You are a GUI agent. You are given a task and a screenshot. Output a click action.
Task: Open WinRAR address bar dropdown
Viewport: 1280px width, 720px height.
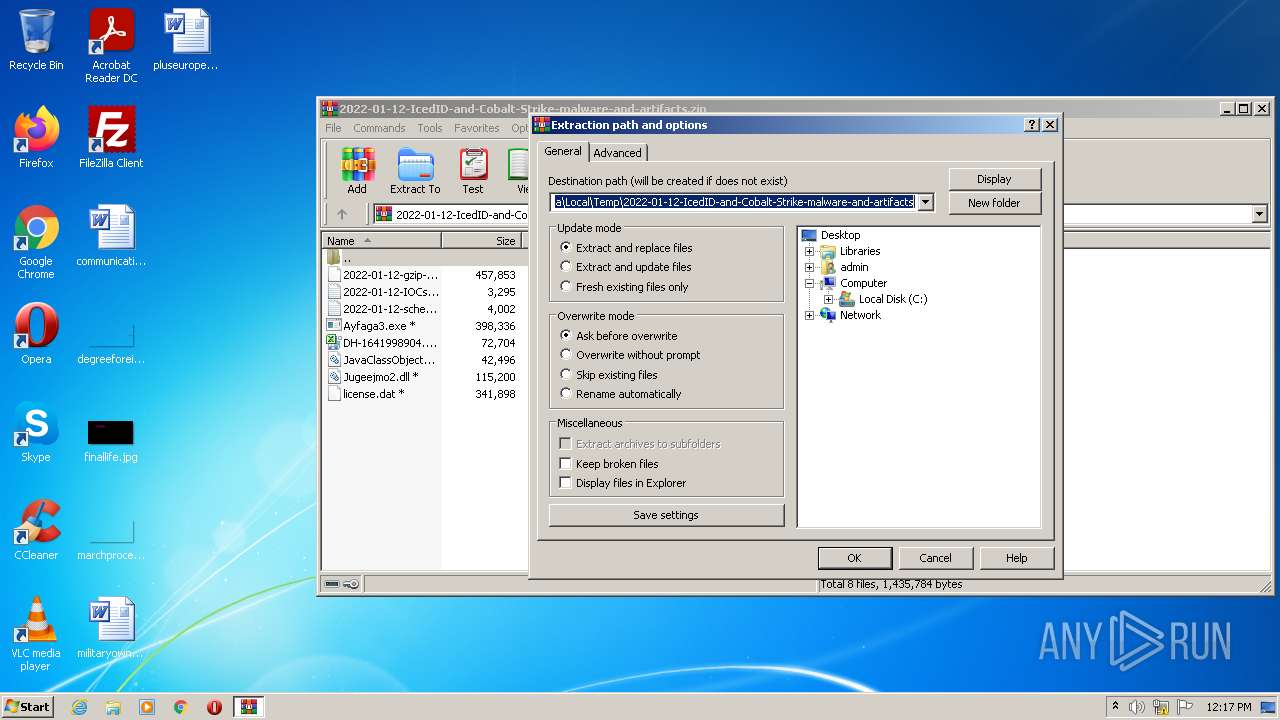[1259, 214]
